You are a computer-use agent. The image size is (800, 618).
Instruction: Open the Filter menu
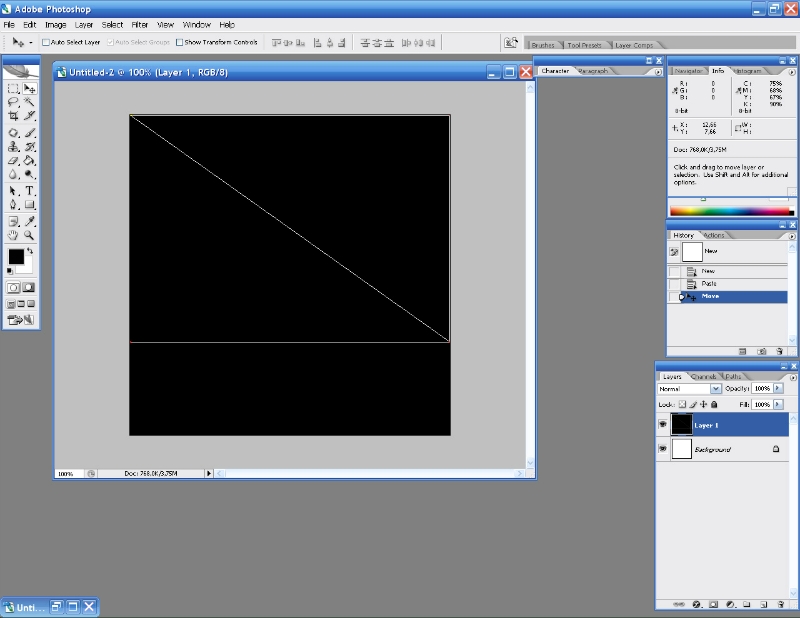[x=140, y=24]
